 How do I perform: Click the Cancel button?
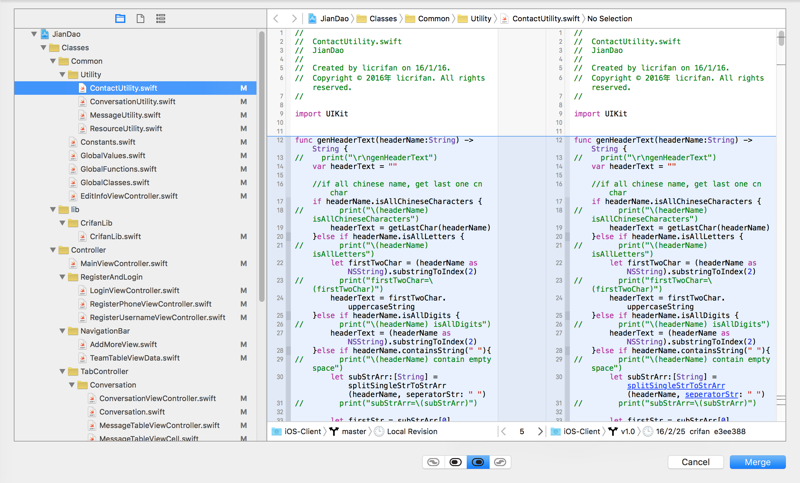pos(695,462)
